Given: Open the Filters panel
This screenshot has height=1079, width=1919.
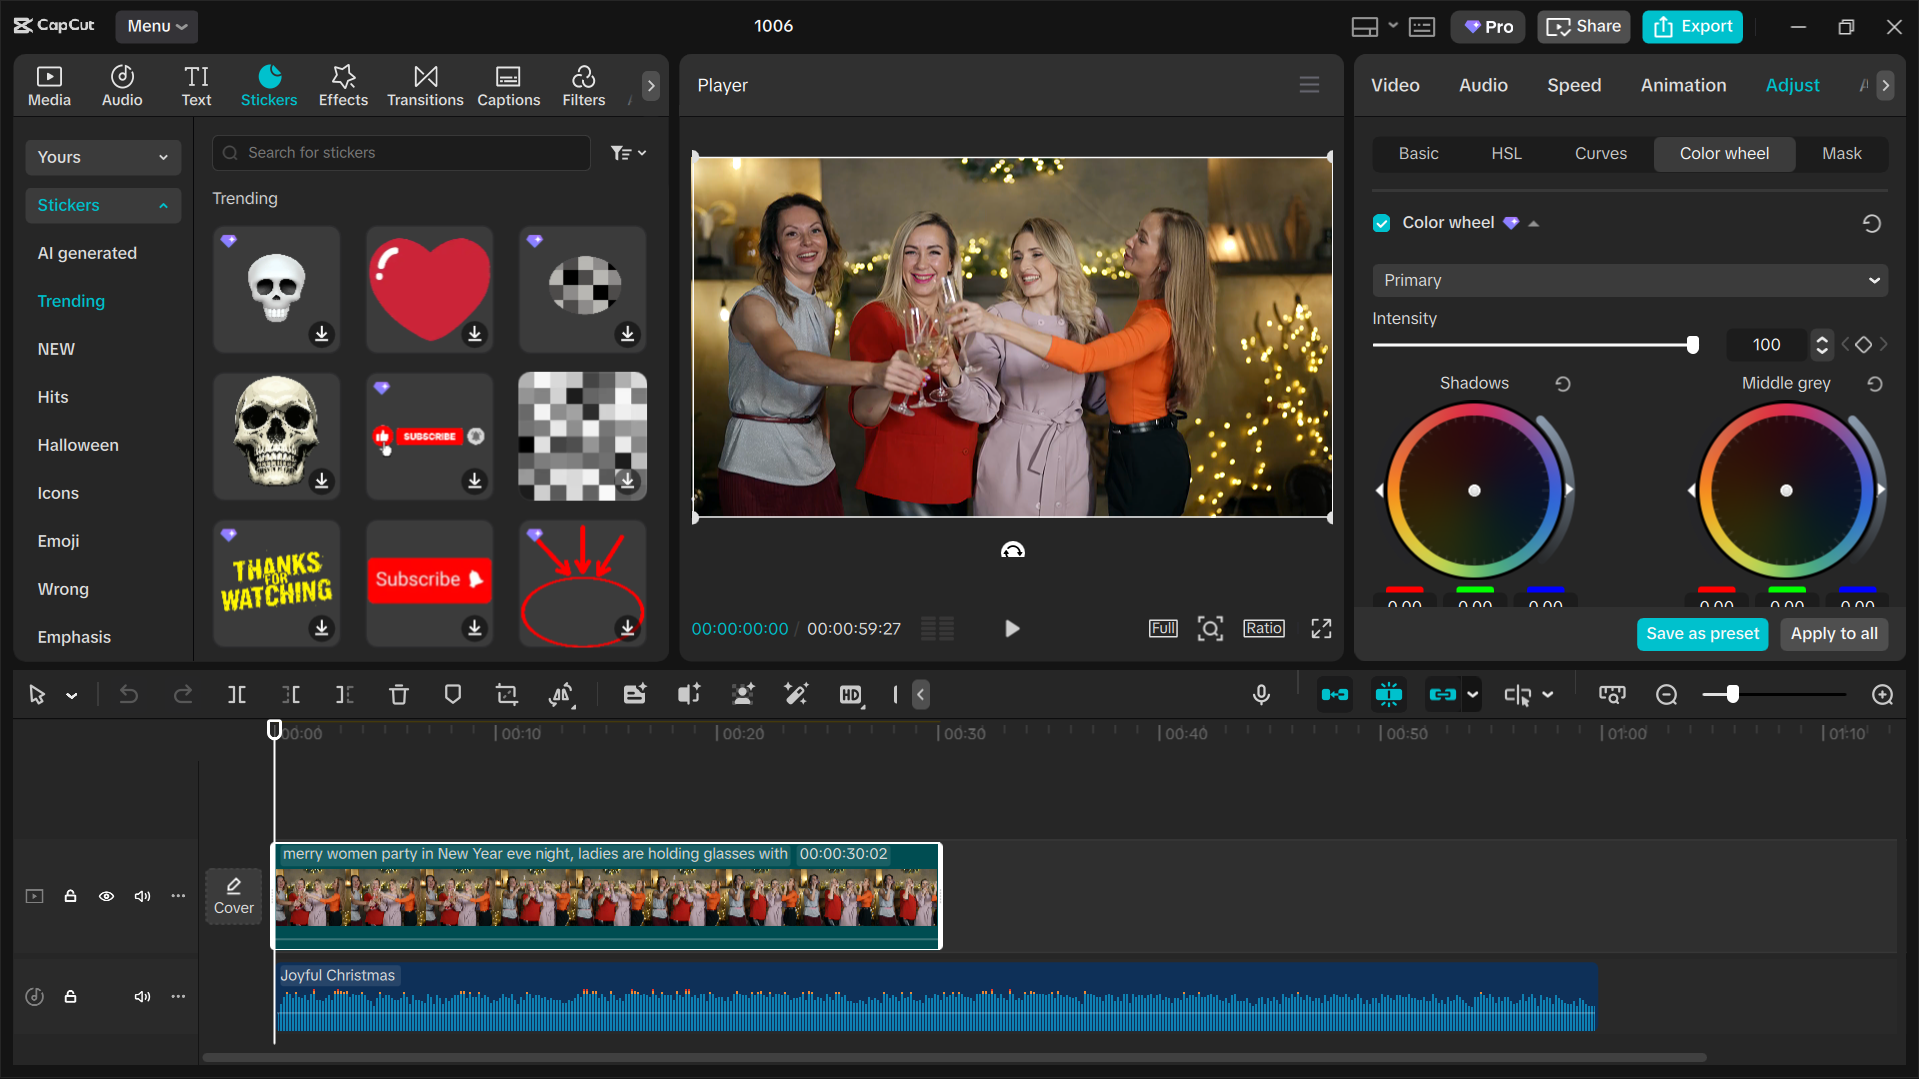Looking at the screenshot, I should 583,86.
